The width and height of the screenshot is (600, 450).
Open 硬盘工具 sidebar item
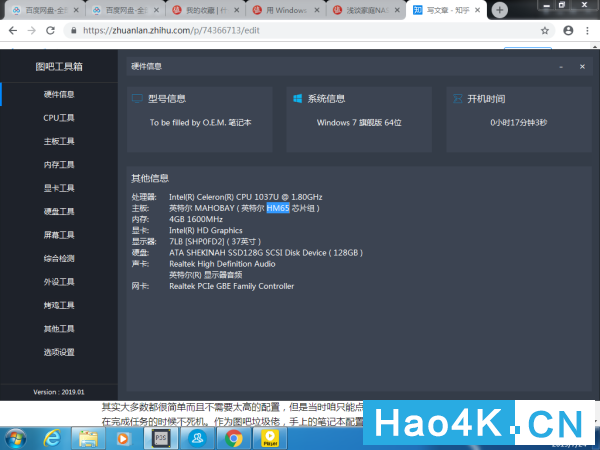tap(59, 211)
